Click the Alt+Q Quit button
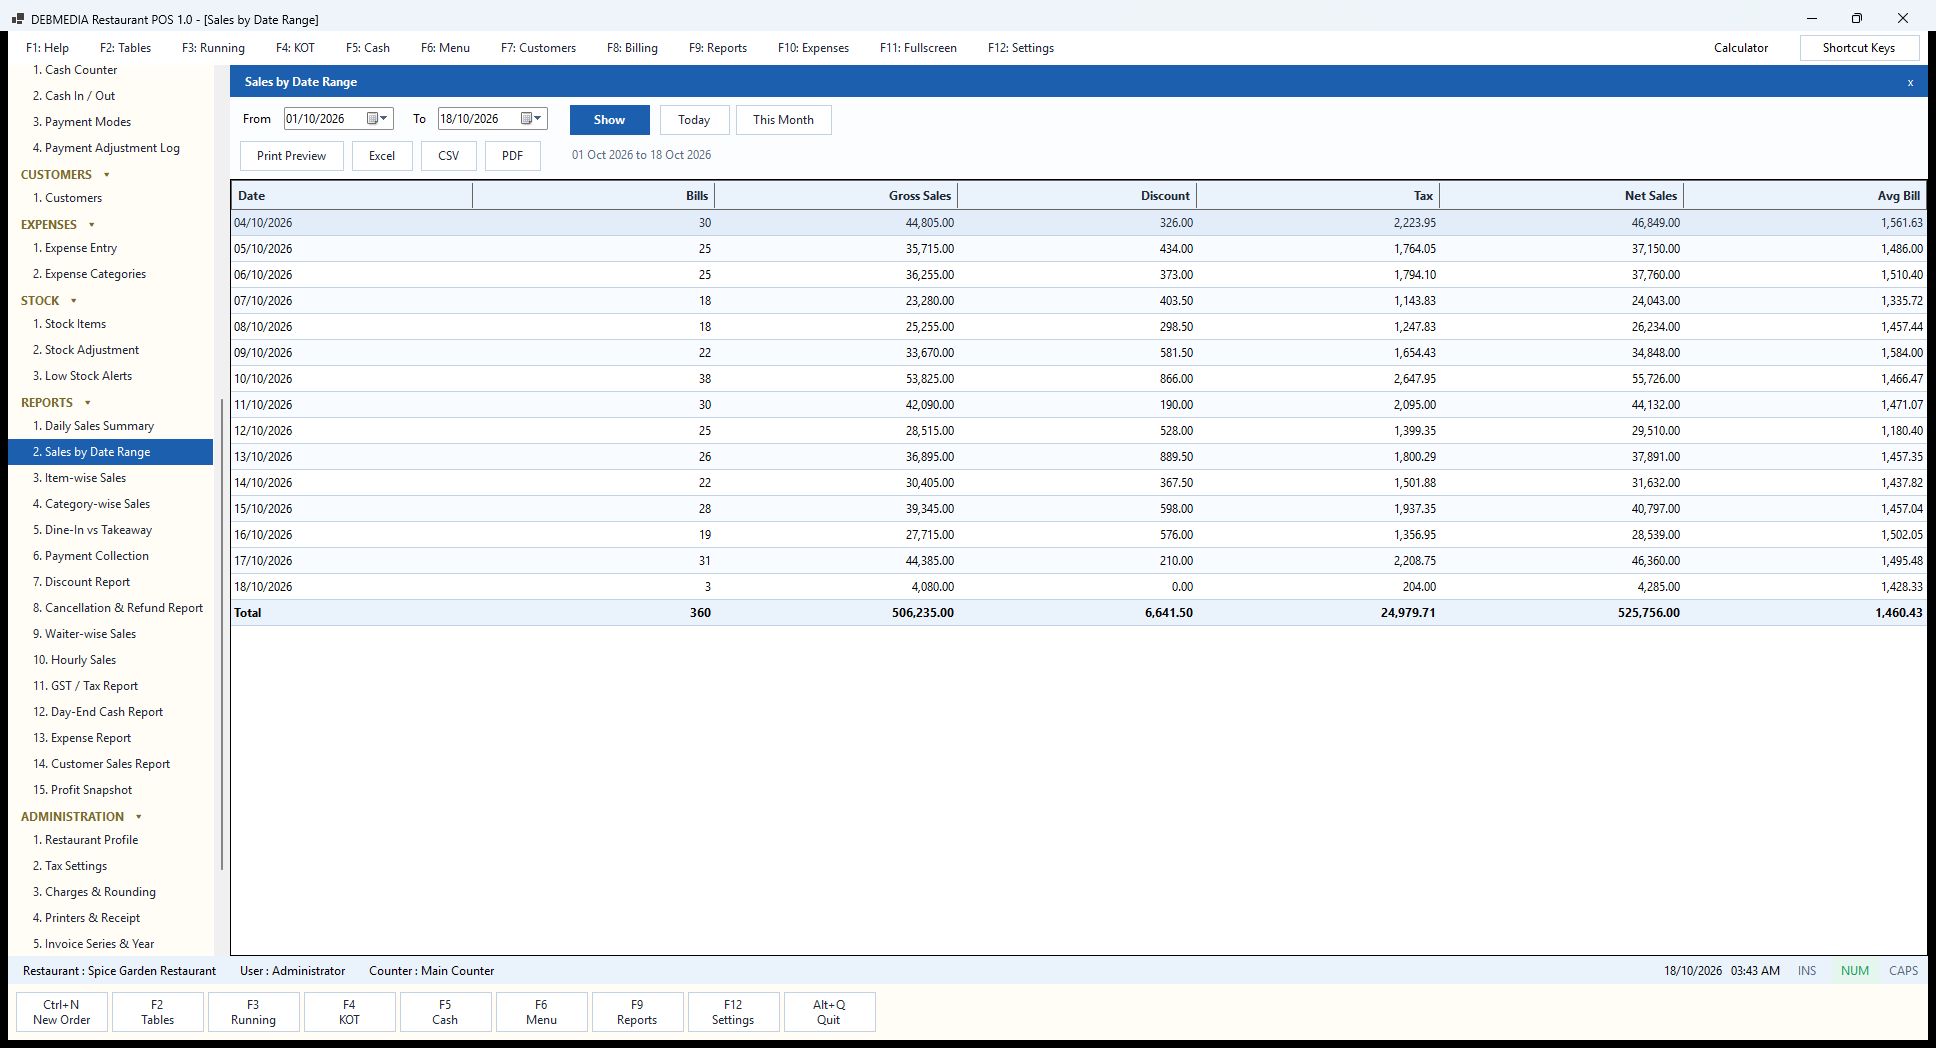The width and height of the screenshot is (1936, 1048). point(829,1012)
